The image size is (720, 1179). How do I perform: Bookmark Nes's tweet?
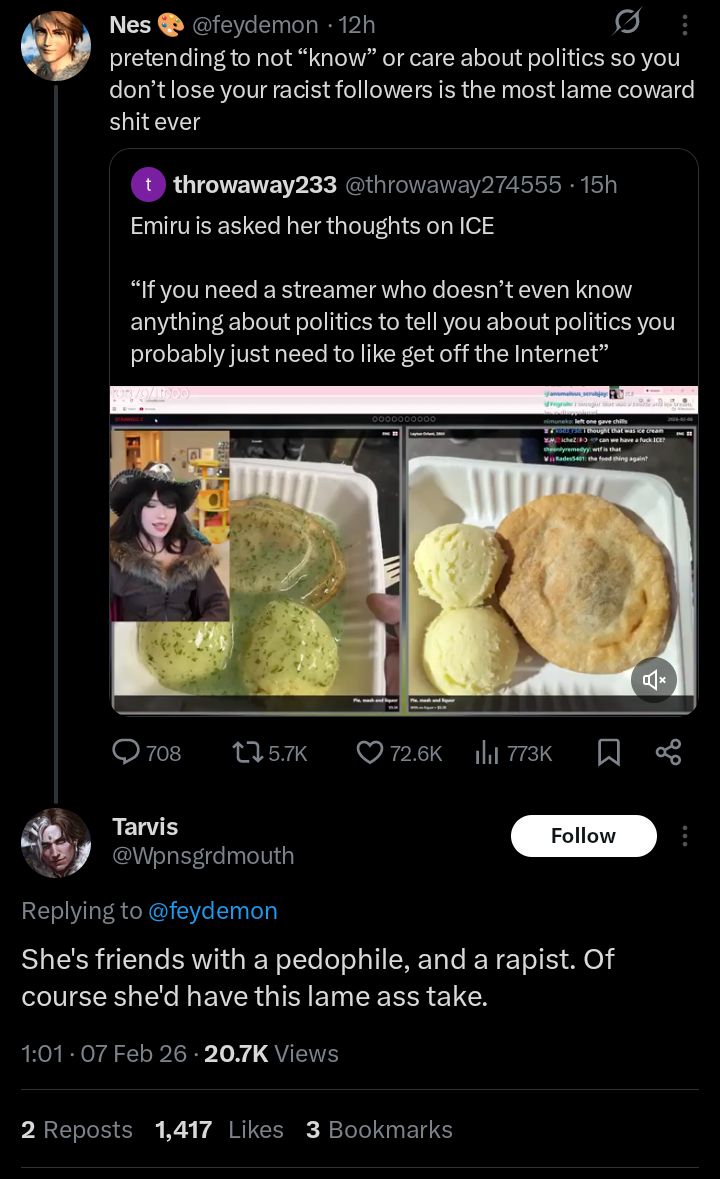pyautogui.click(x=608, y=752)
